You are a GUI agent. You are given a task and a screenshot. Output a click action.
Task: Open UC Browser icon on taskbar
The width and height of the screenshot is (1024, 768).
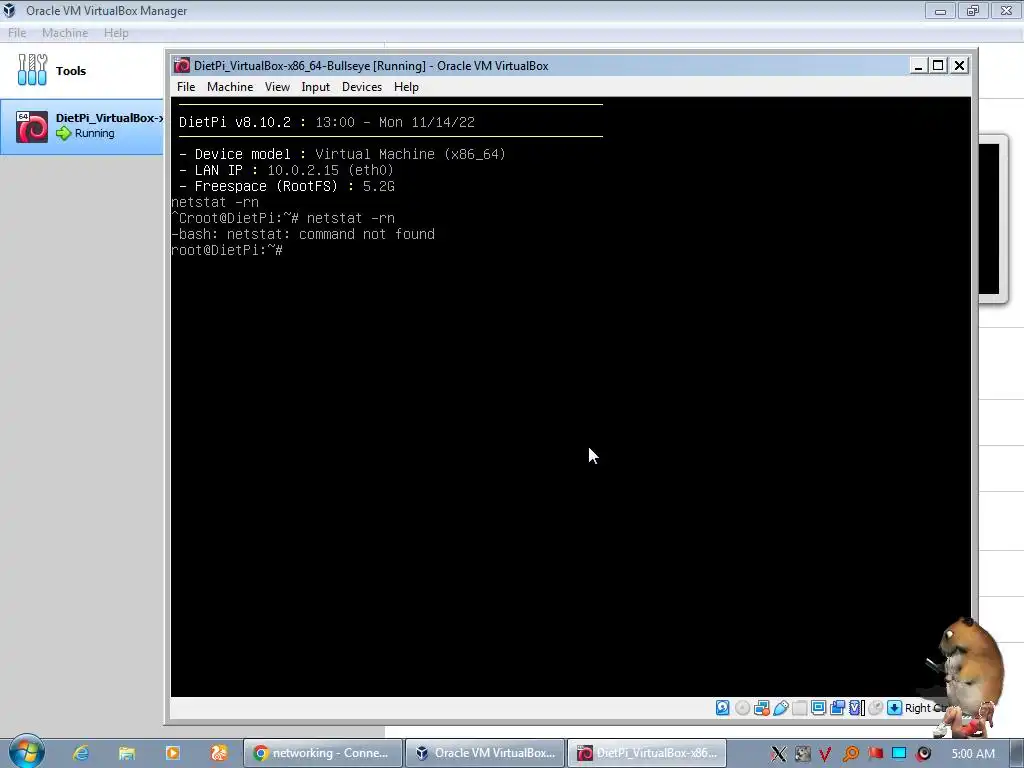(219, 753)
